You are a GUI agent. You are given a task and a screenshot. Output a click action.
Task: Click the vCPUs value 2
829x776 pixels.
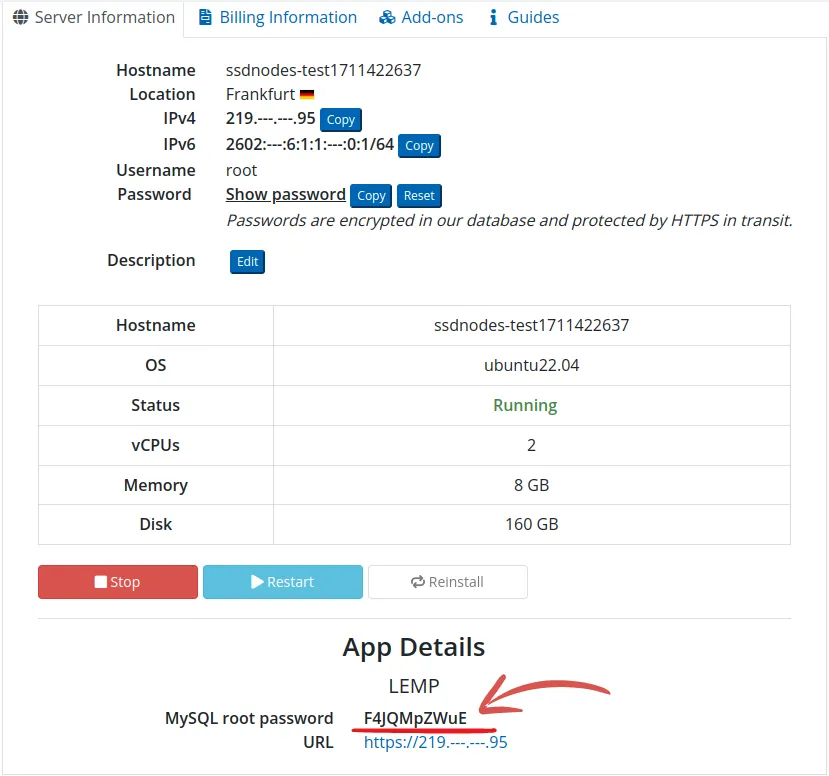pos(531,445)
